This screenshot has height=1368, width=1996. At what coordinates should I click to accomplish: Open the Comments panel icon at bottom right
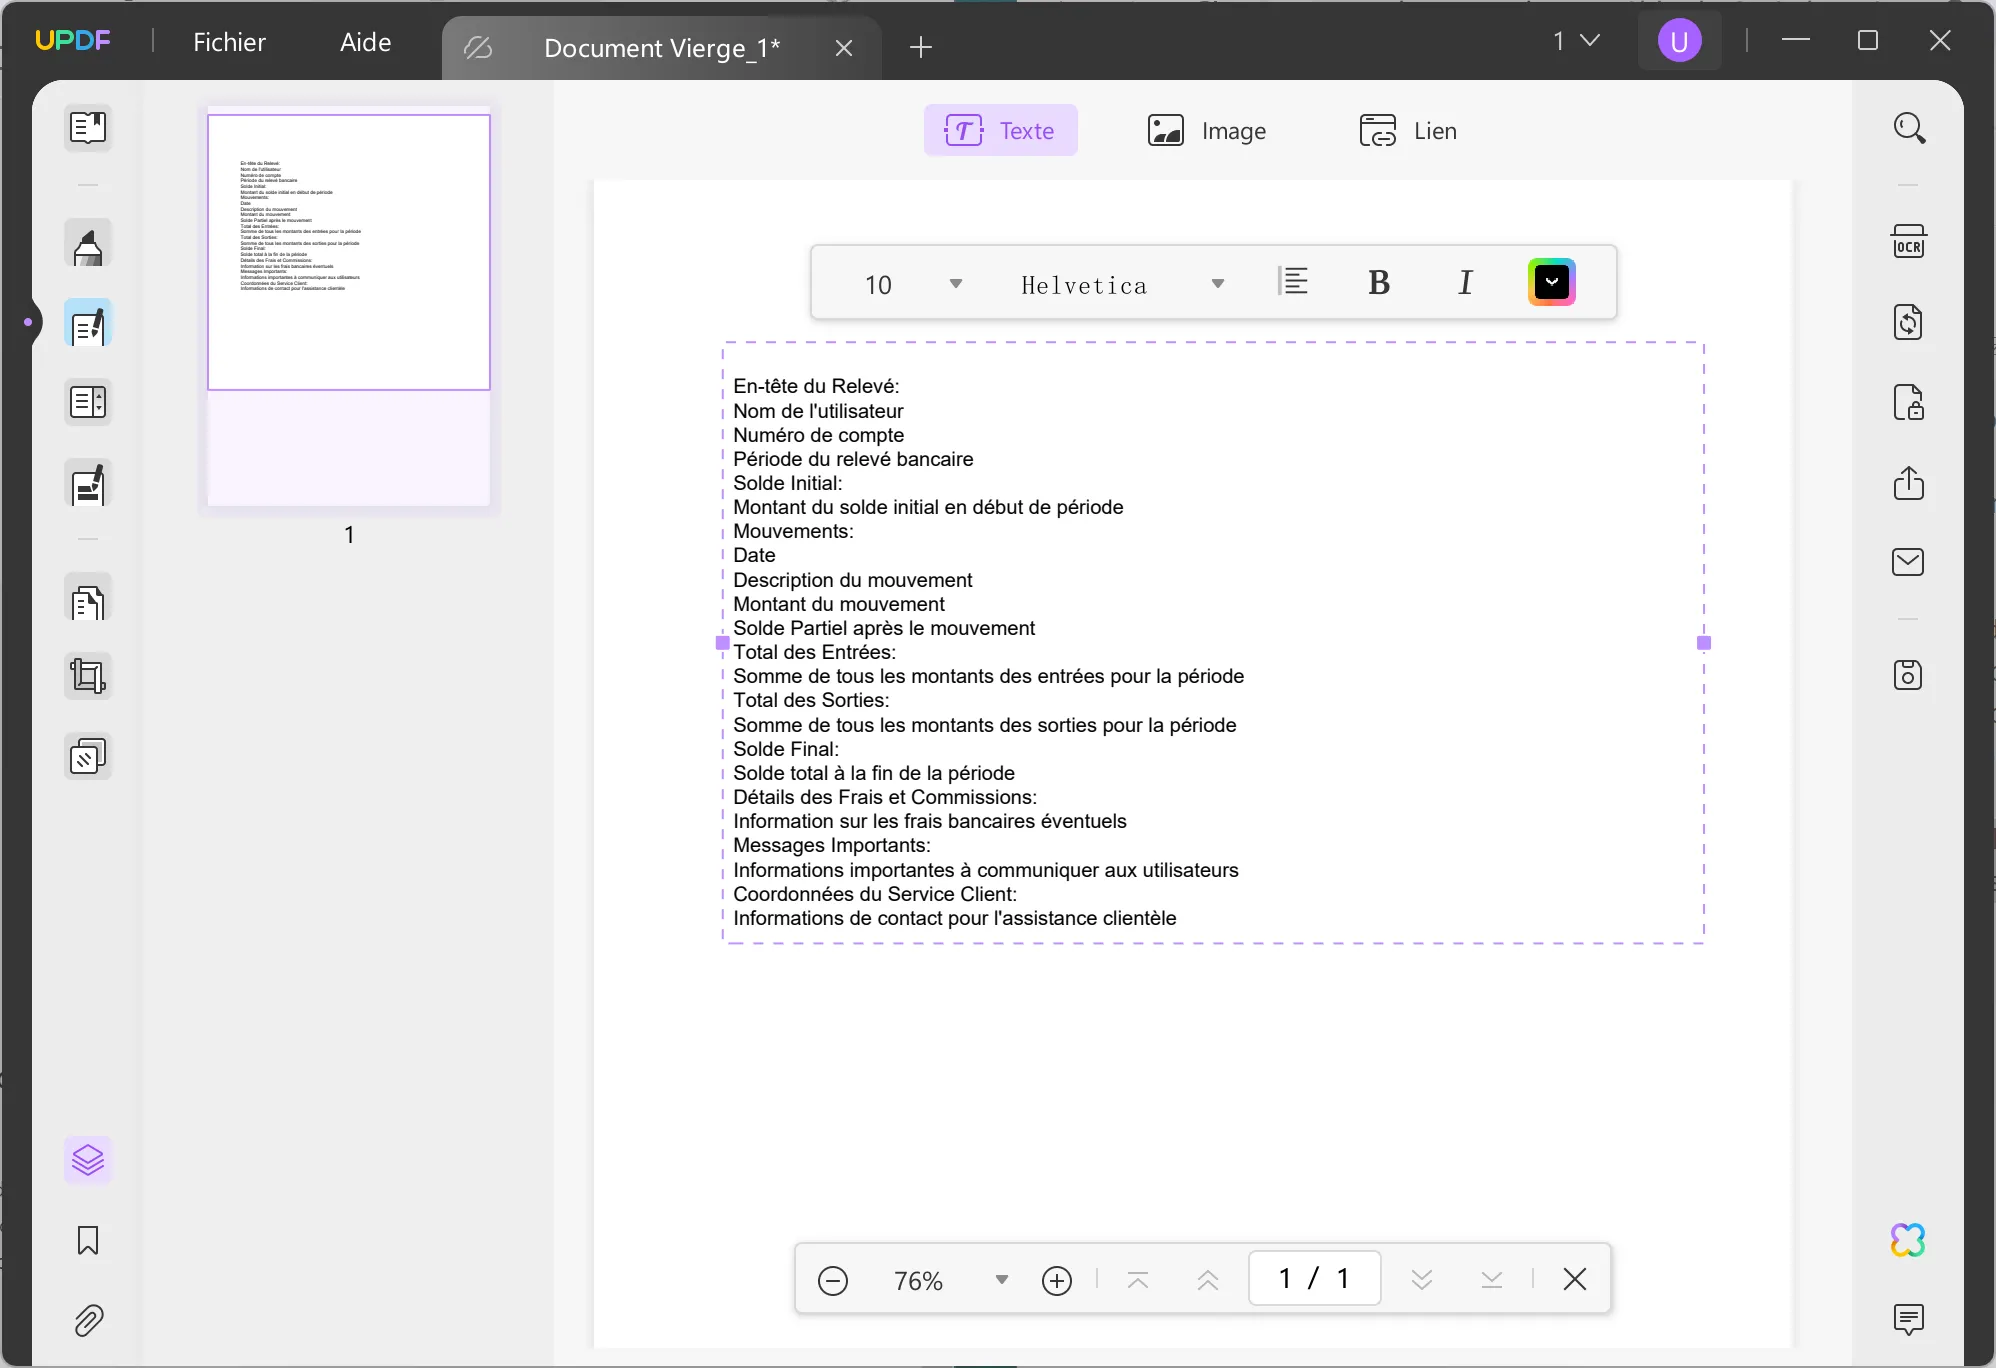pos(1909,1320)
